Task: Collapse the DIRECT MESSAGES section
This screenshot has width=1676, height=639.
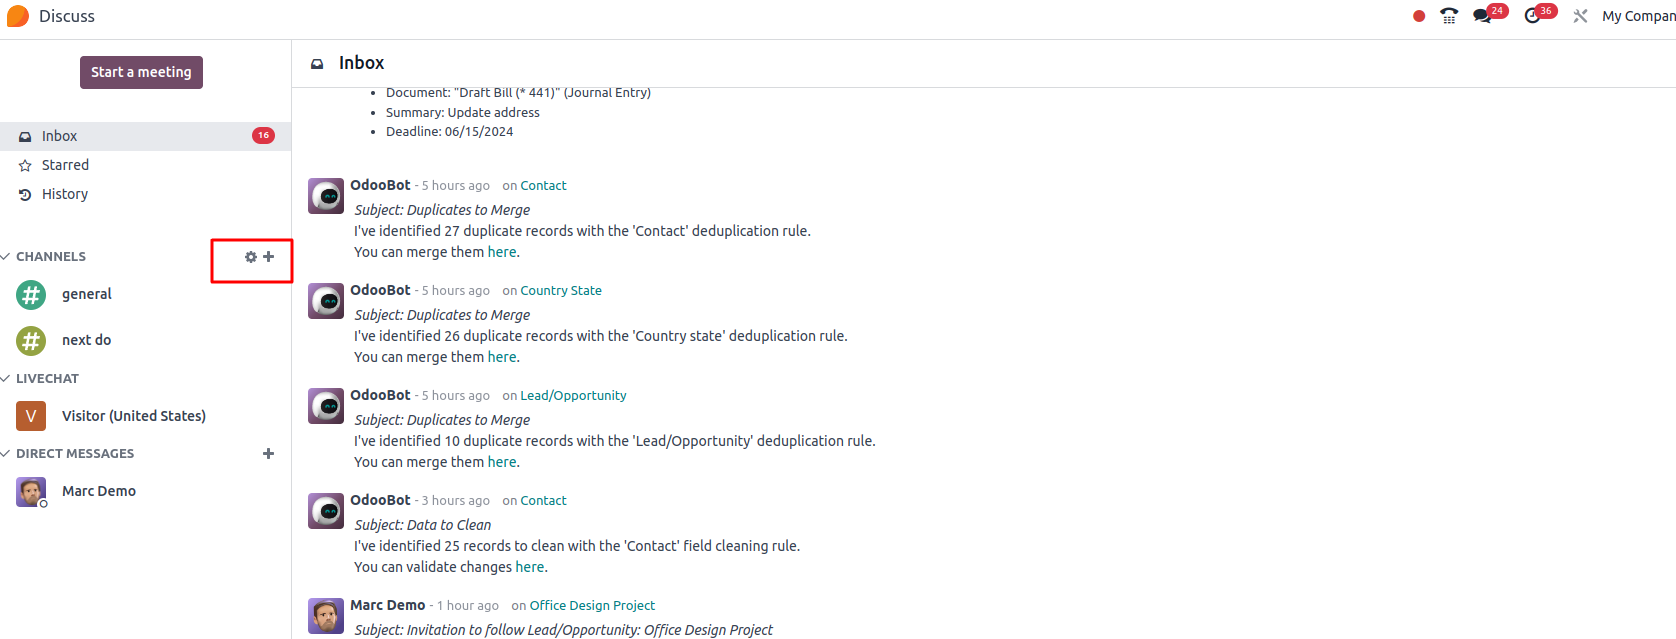Action: tap(68, 454)
